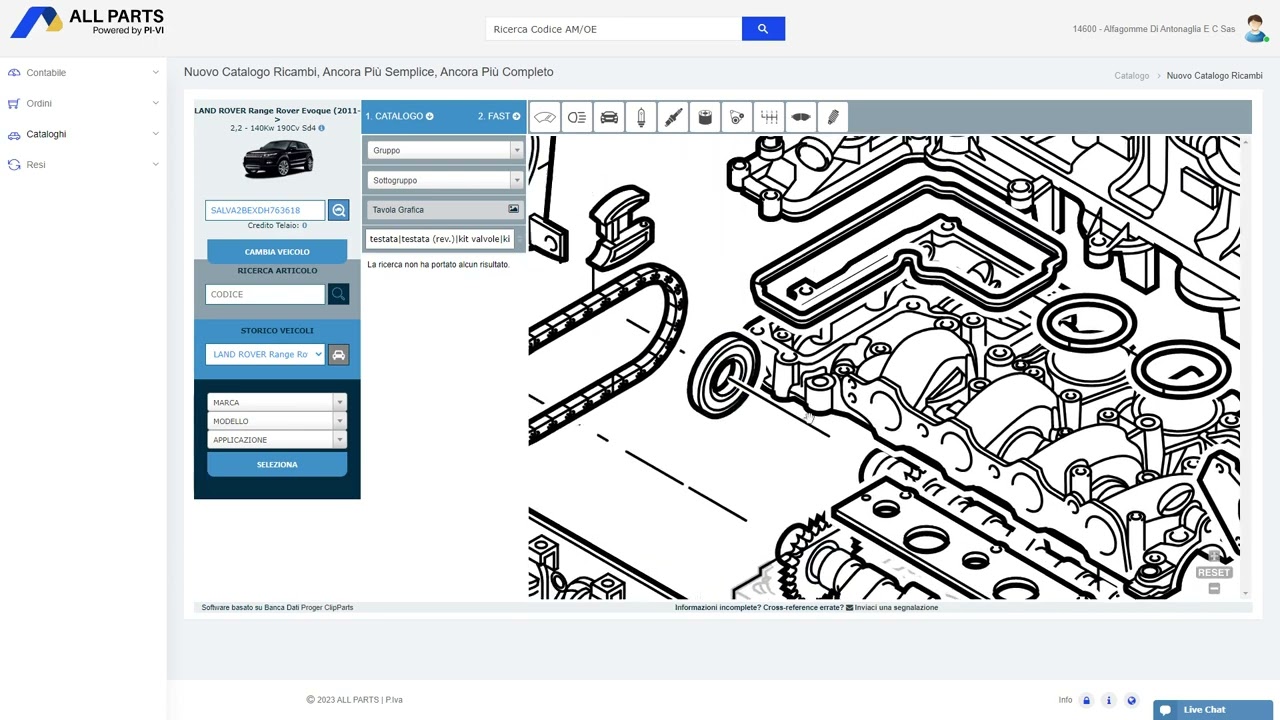
Task: Click the info icon beside engine description
Action: (321, 128)
